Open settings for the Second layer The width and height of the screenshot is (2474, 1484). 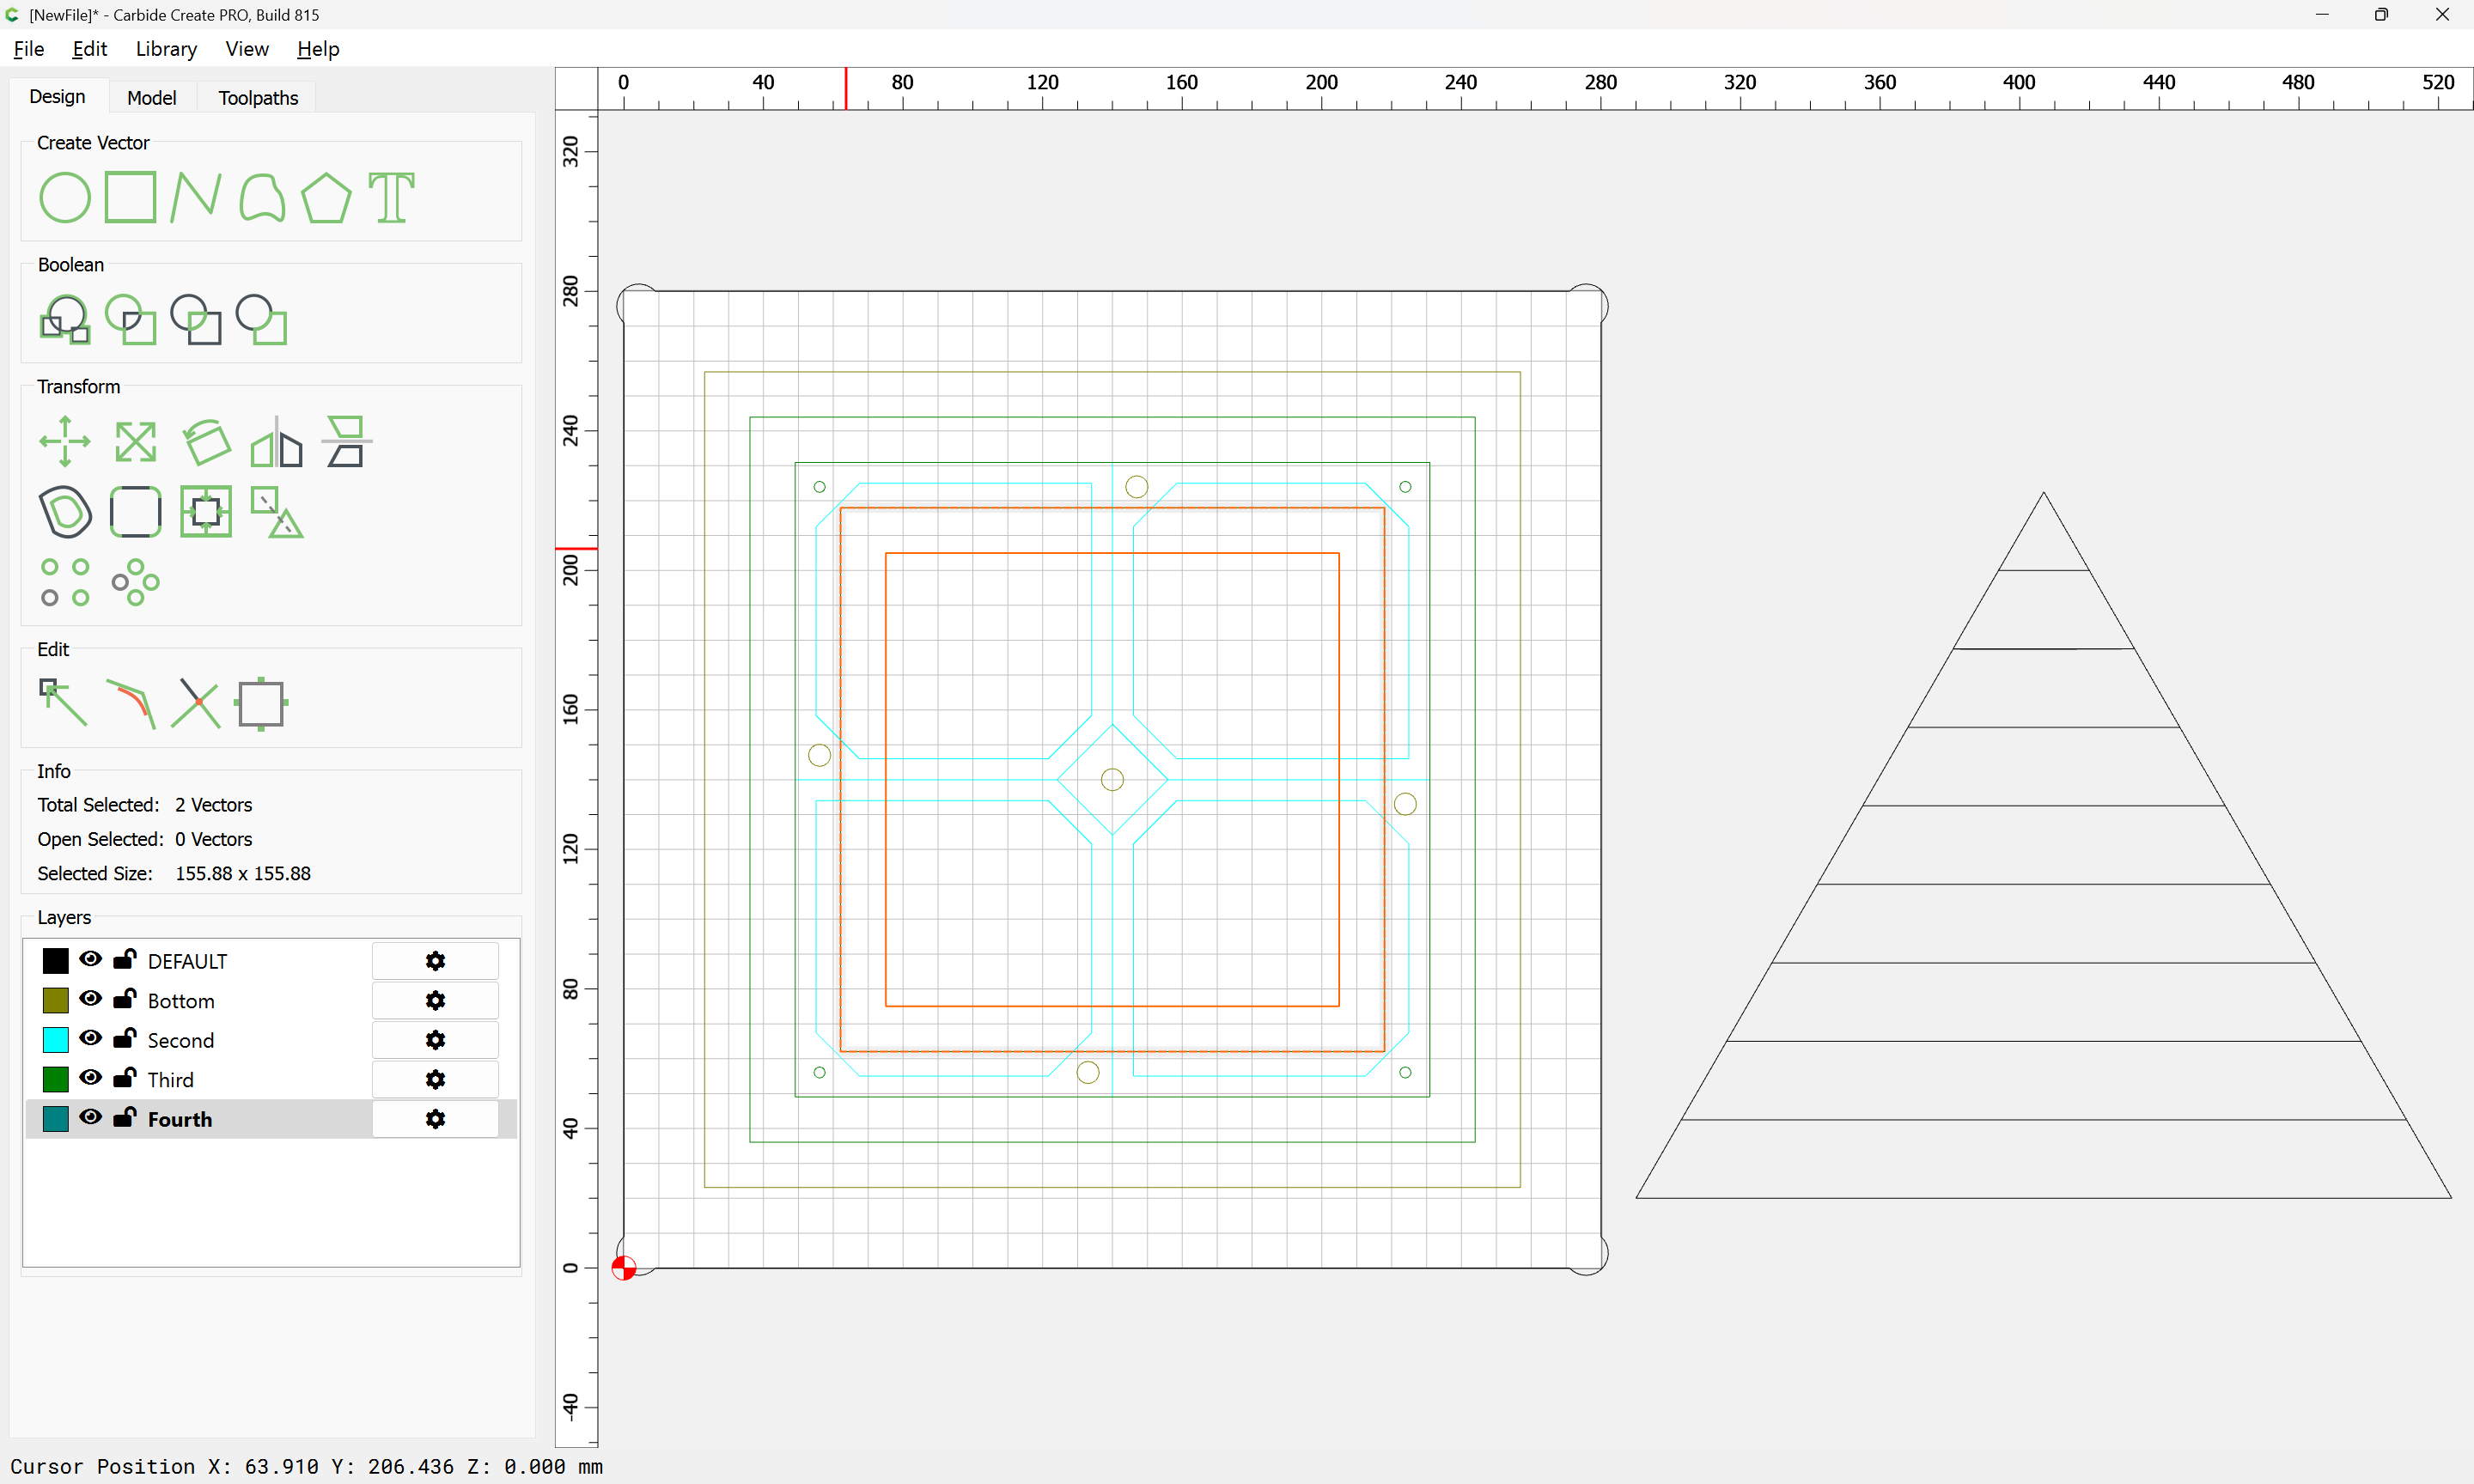pos(435,1040)
